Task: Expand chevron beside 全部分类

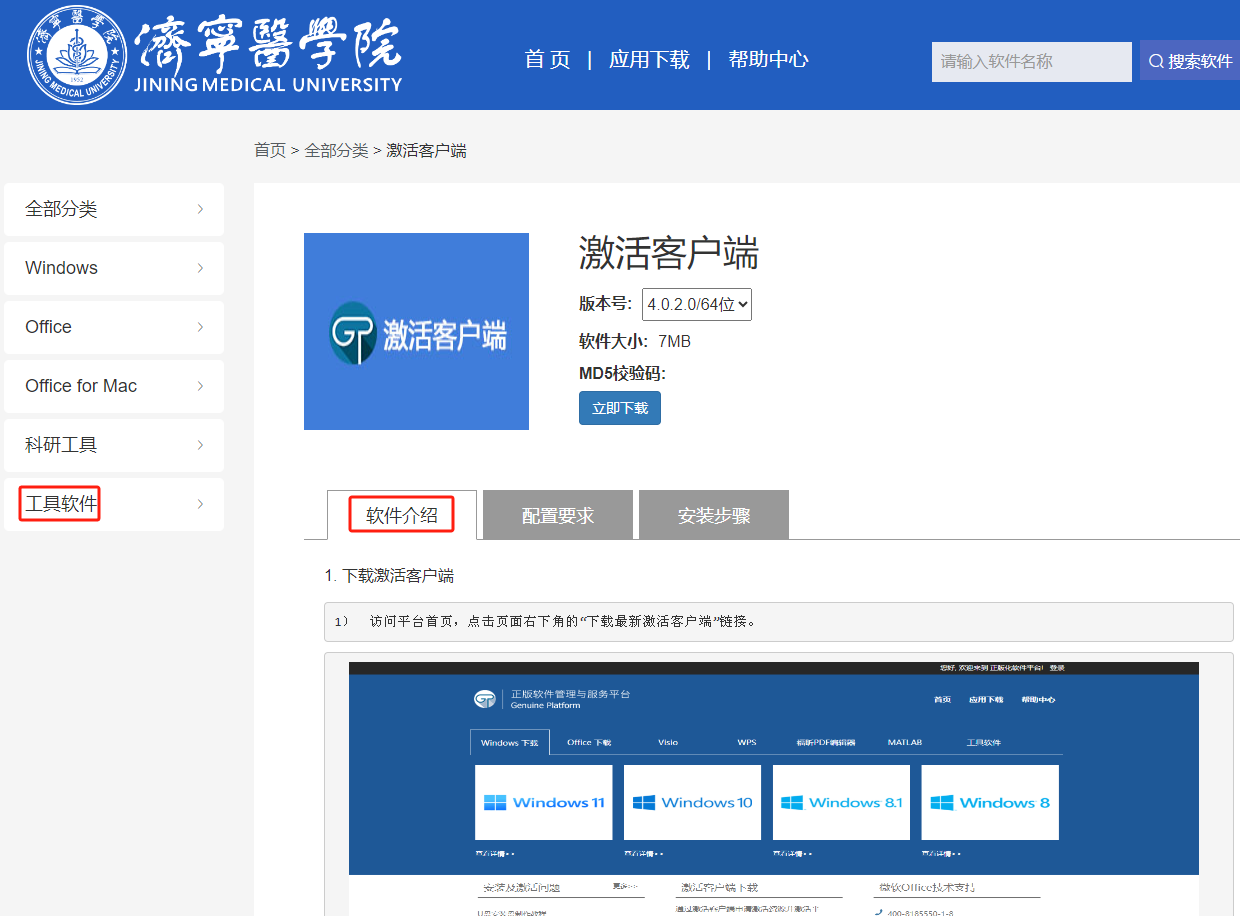Action: tap(200, 209)
